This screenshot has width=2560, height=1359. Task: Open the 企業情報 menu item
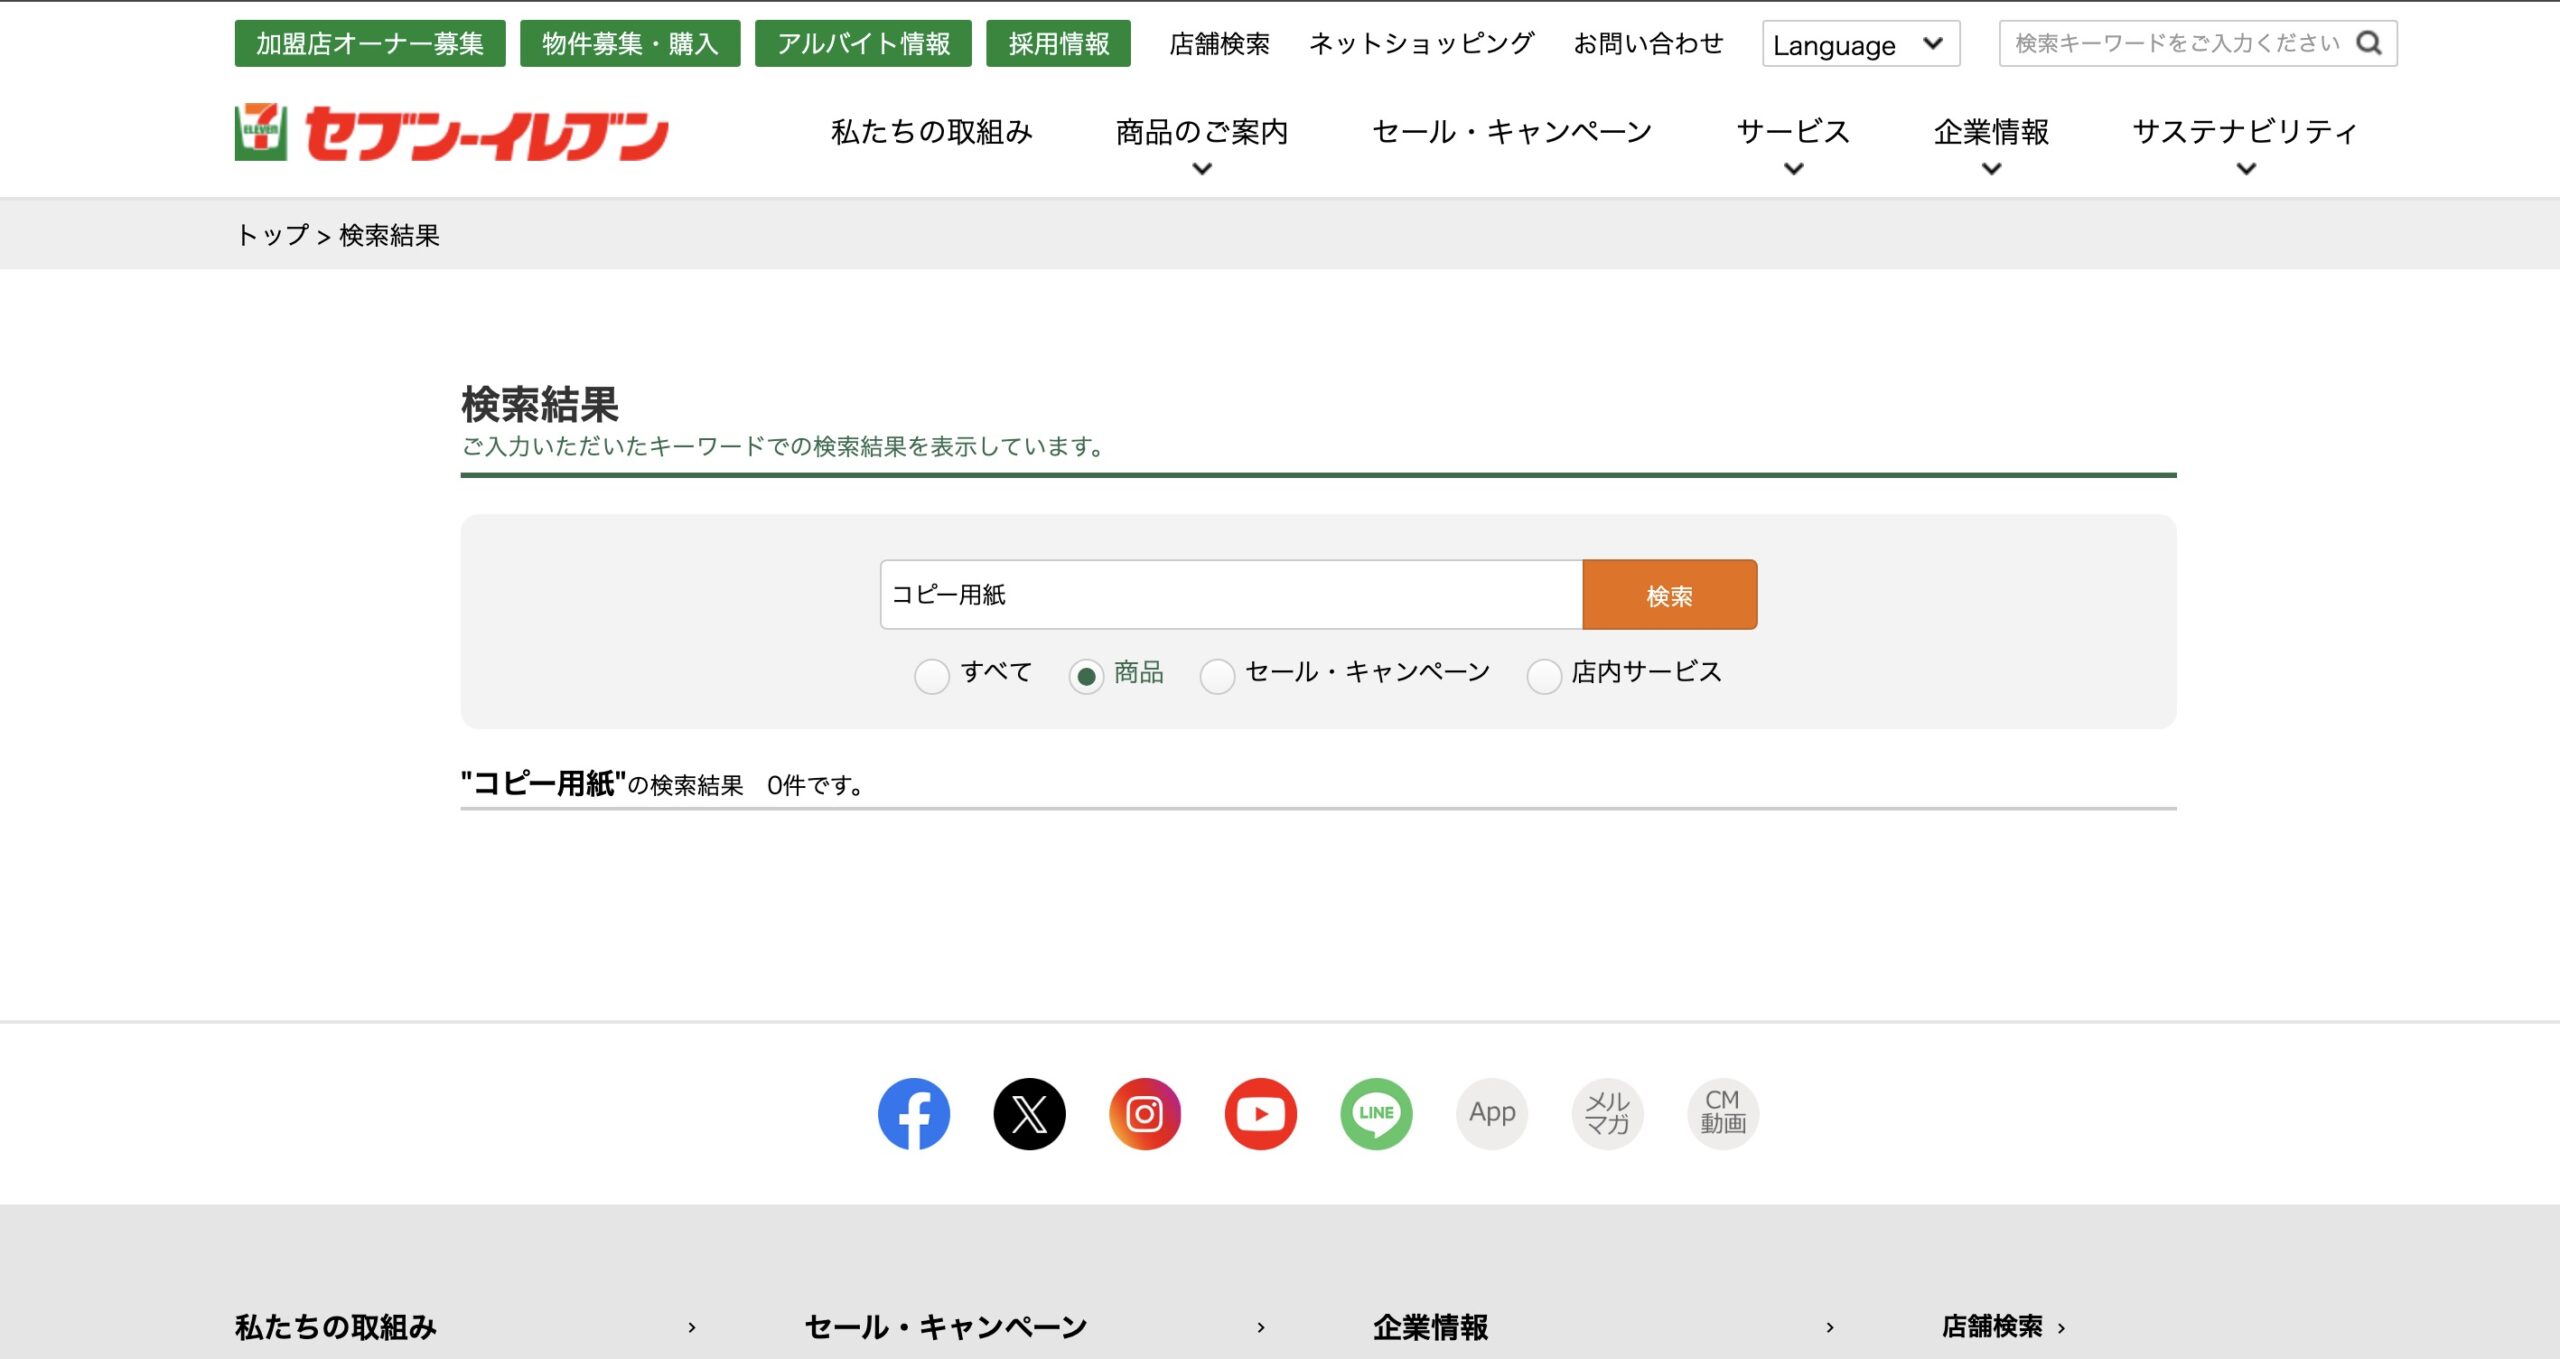pyautogui.click(x=1990, y=132)
